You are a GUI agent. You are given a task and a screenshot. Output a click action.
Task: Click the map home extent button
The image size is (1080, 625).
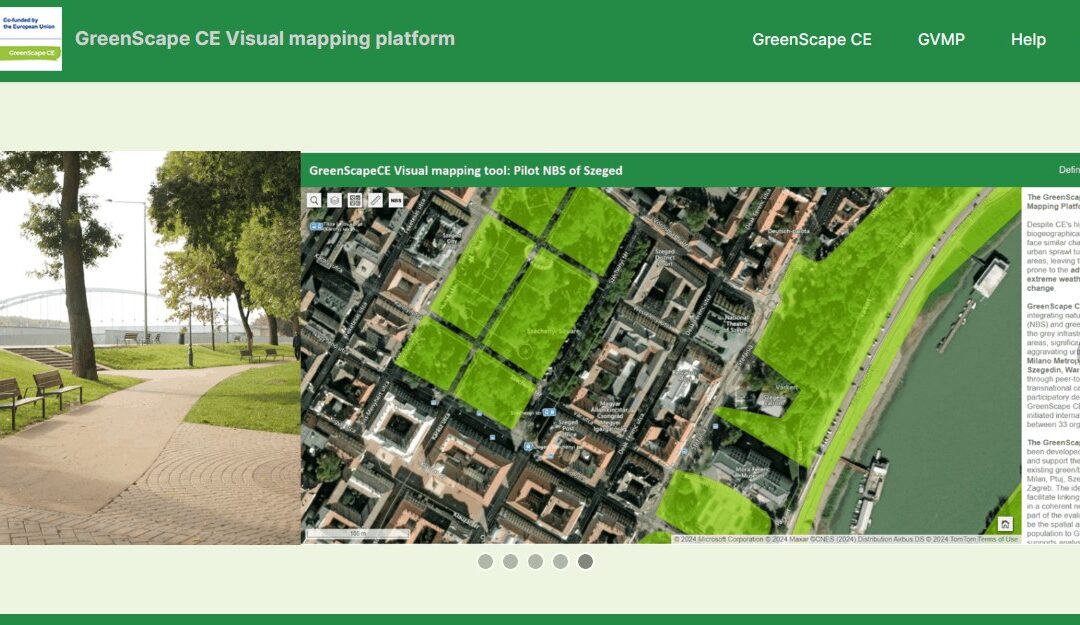(x=1005, y=524)
